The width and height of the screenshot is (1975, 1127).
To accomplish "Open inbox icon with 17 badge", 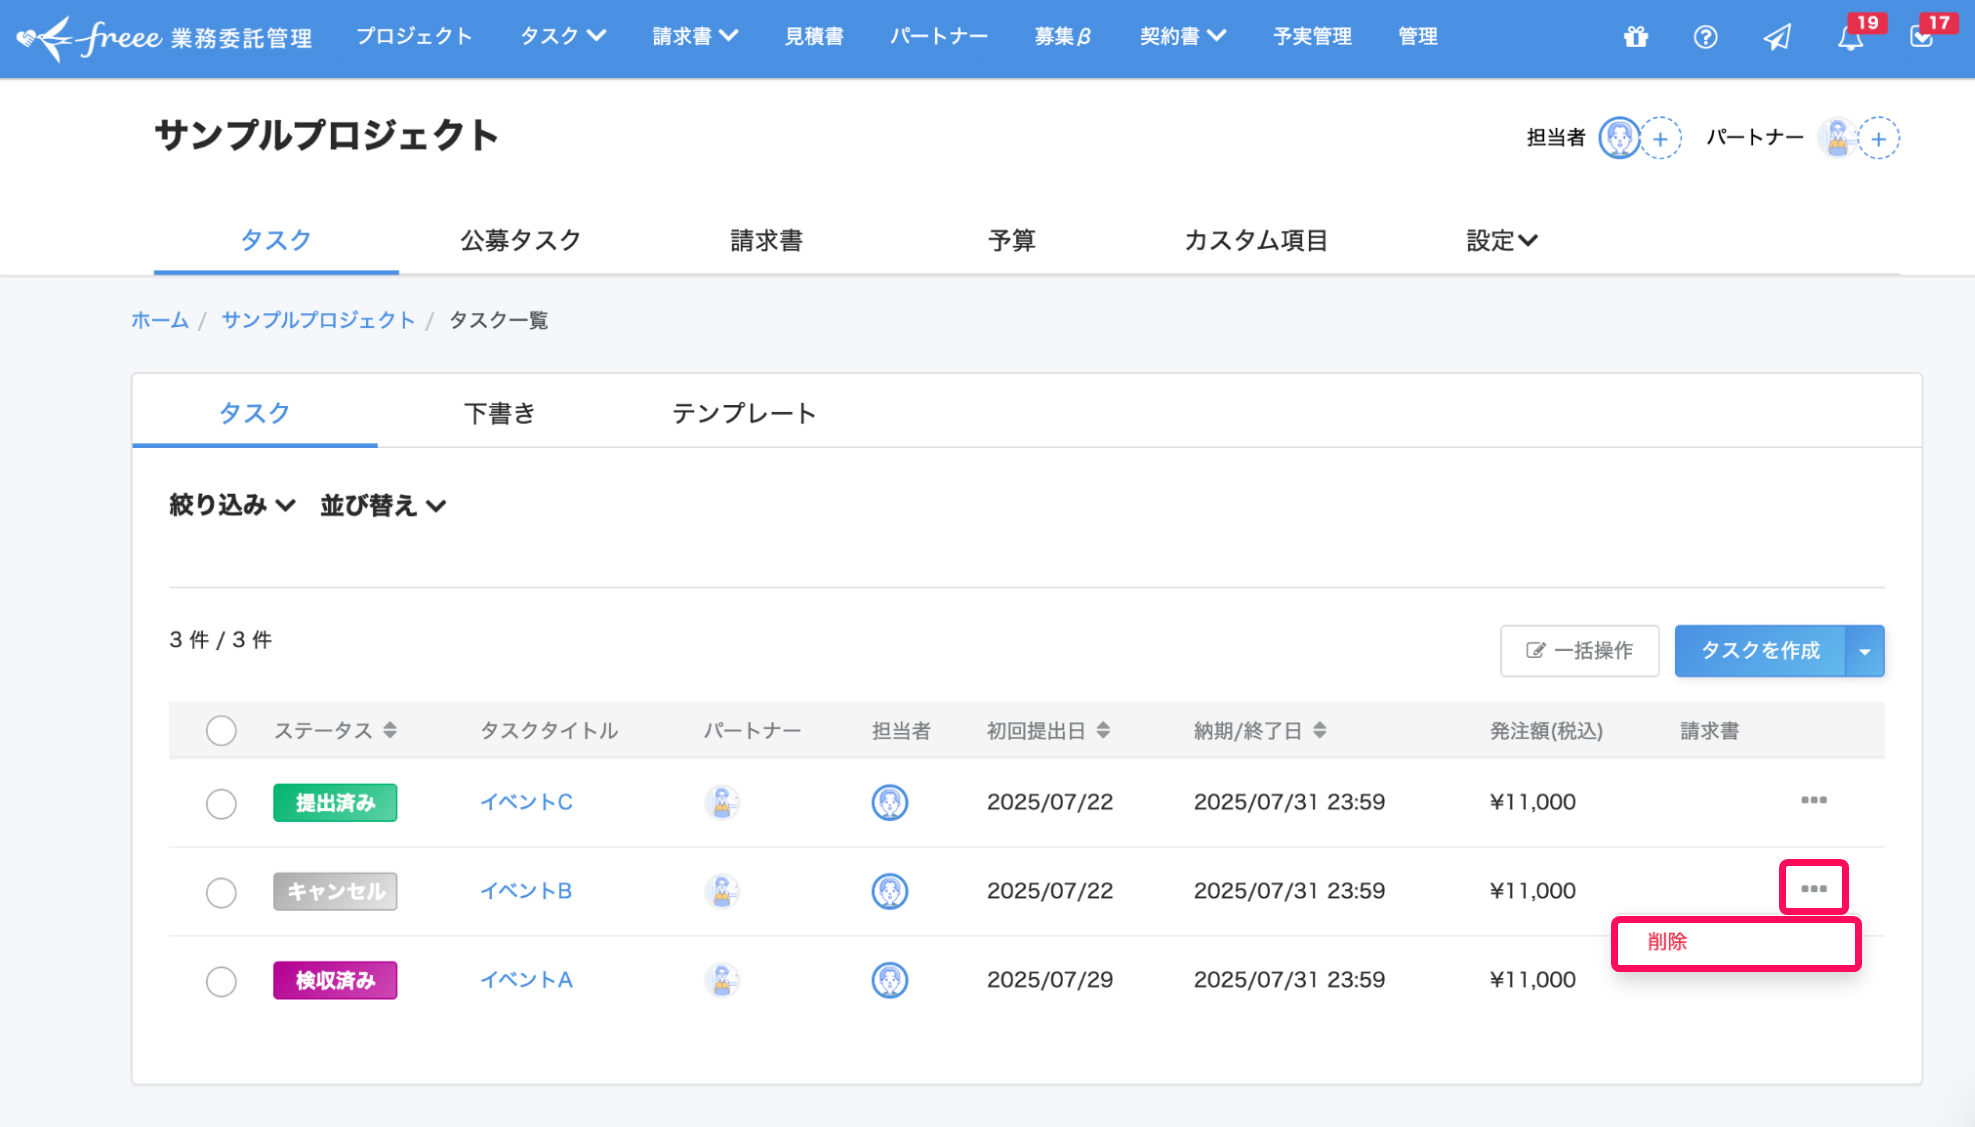I will [1921, 37].
